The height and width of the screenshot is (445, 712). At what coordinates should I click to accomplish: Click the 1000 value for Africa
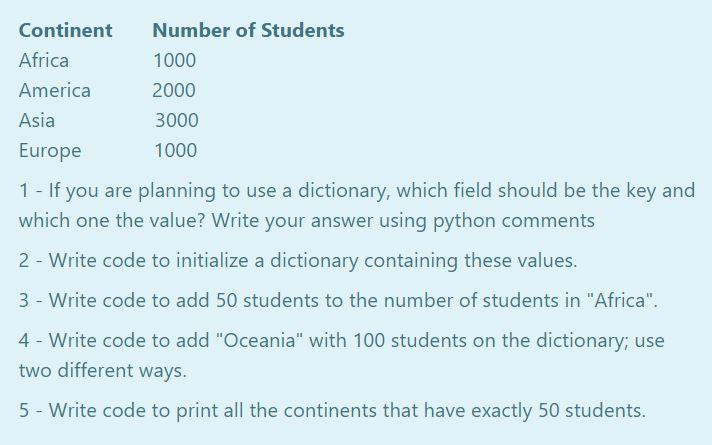coord(175,60)
